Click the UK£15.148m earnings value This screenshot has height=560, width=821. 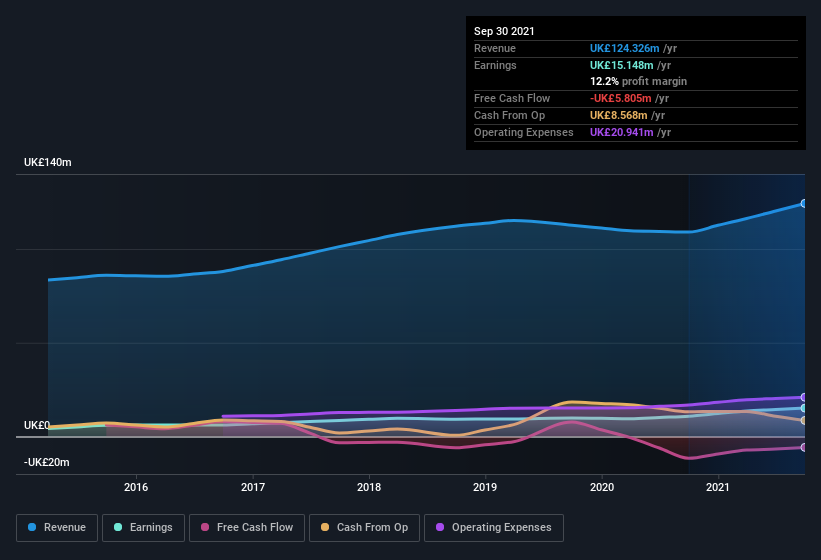622,65
